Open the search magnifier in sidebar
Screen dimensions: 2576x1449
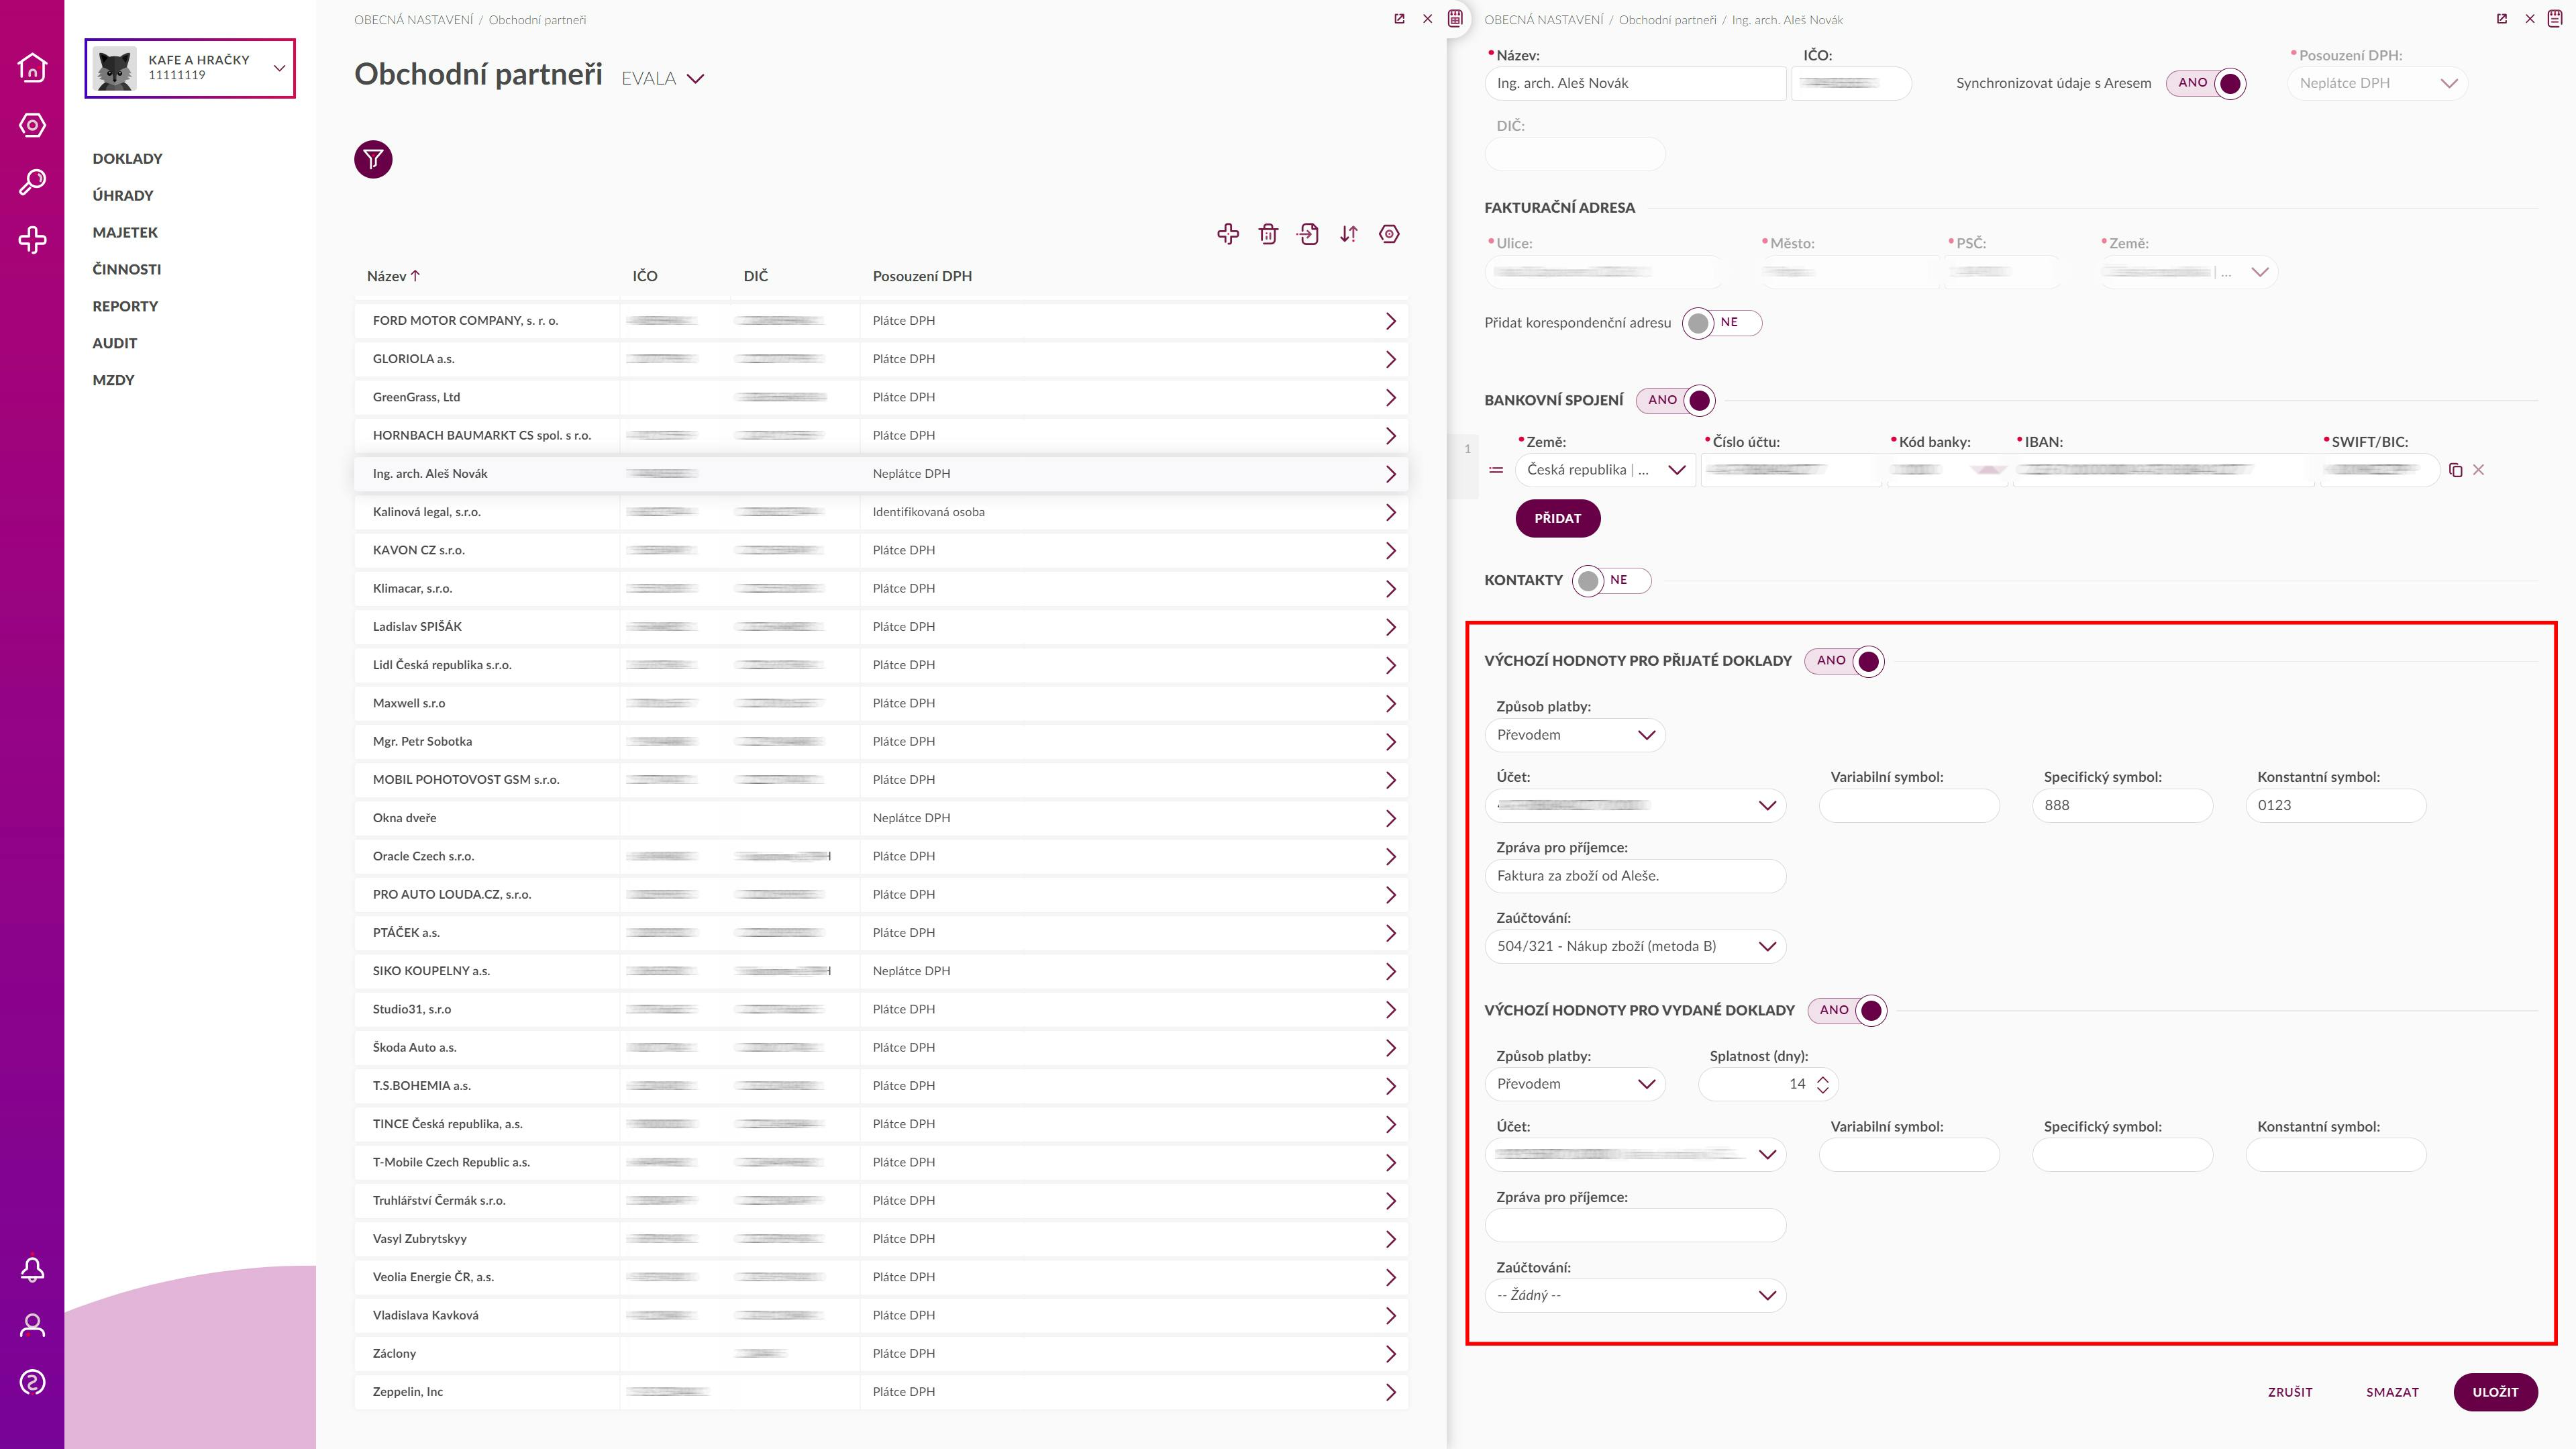32,182
